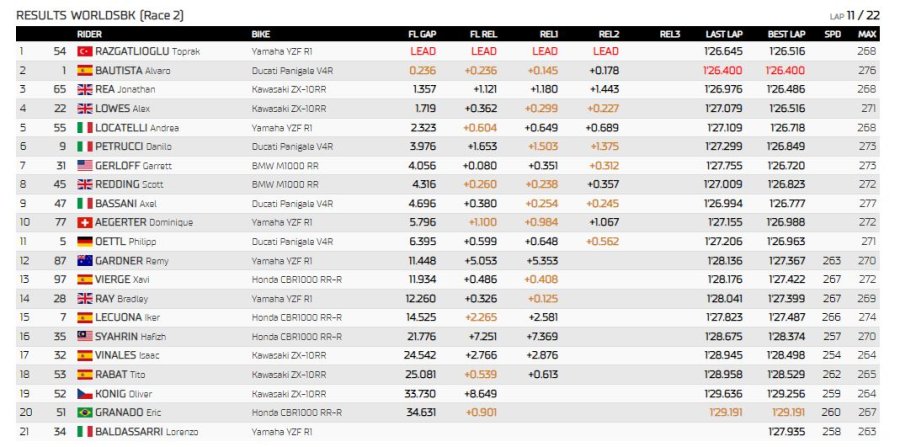Screen dimensions: 900x447
Task: Click the UK flag beside RAY
Action: pos(84,298)
